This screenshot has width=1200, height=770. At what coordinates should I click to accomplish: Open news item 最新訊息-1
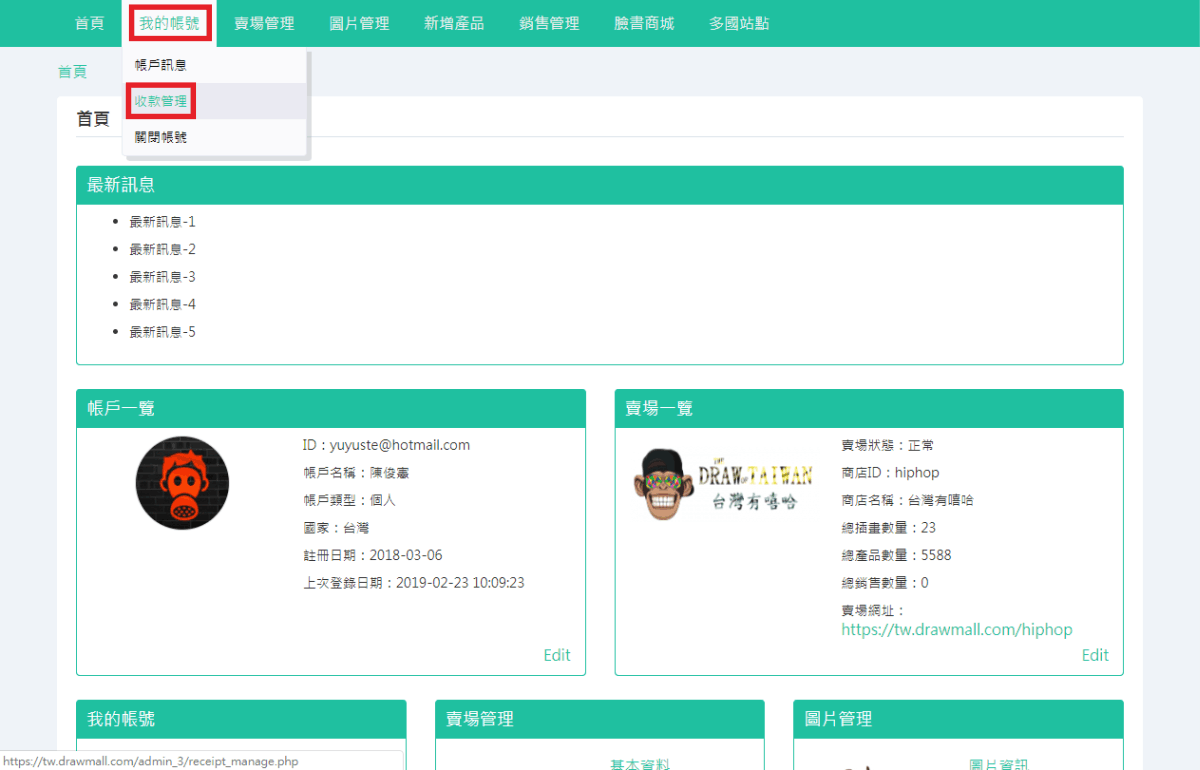coord(163,221)
